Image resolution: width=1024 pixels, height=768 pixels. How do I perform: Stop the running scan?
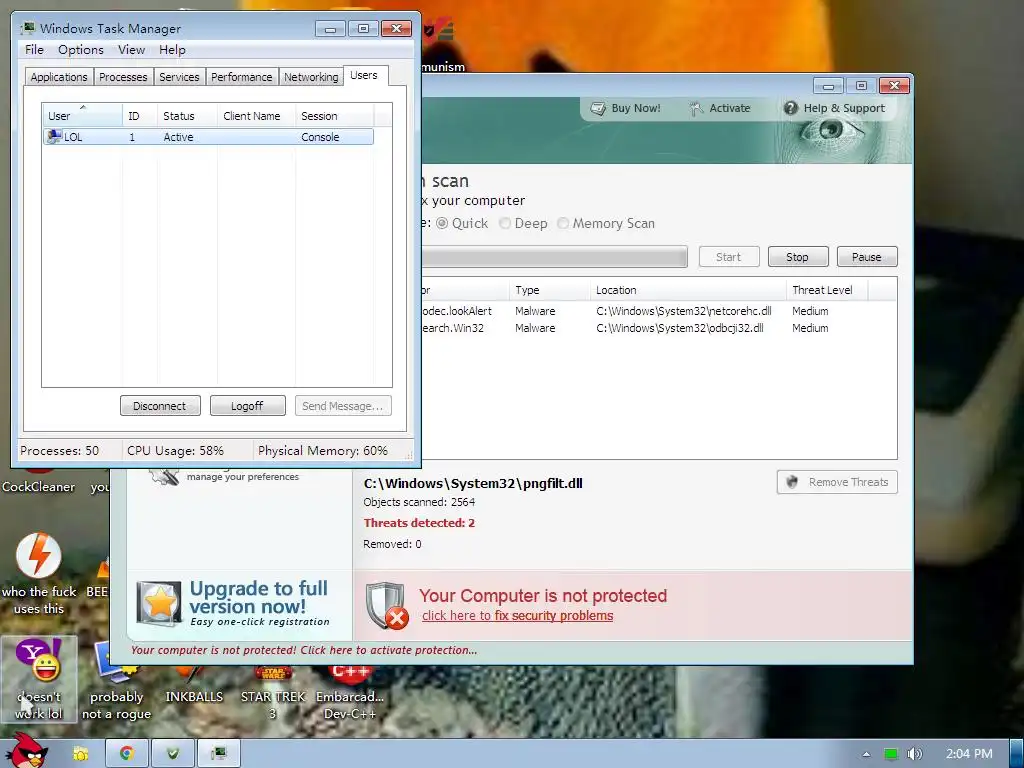coord(798,257)
